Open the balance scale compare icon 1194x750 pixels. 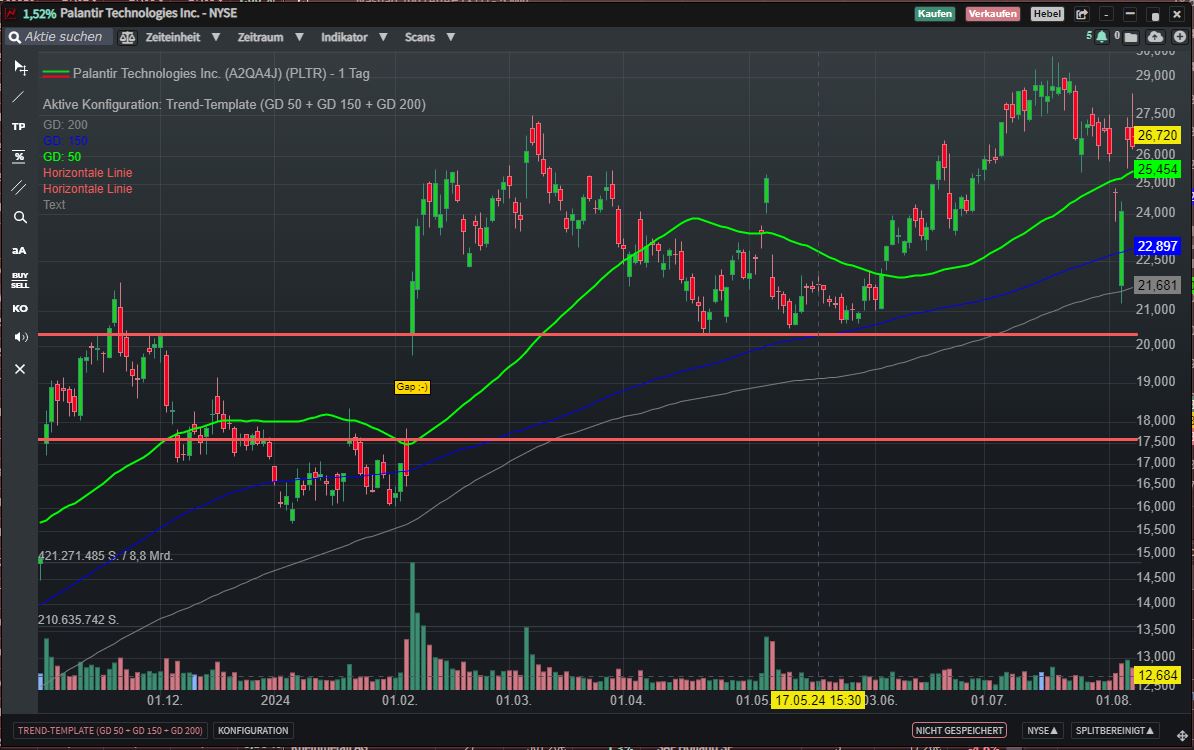[x=127, y=37]
